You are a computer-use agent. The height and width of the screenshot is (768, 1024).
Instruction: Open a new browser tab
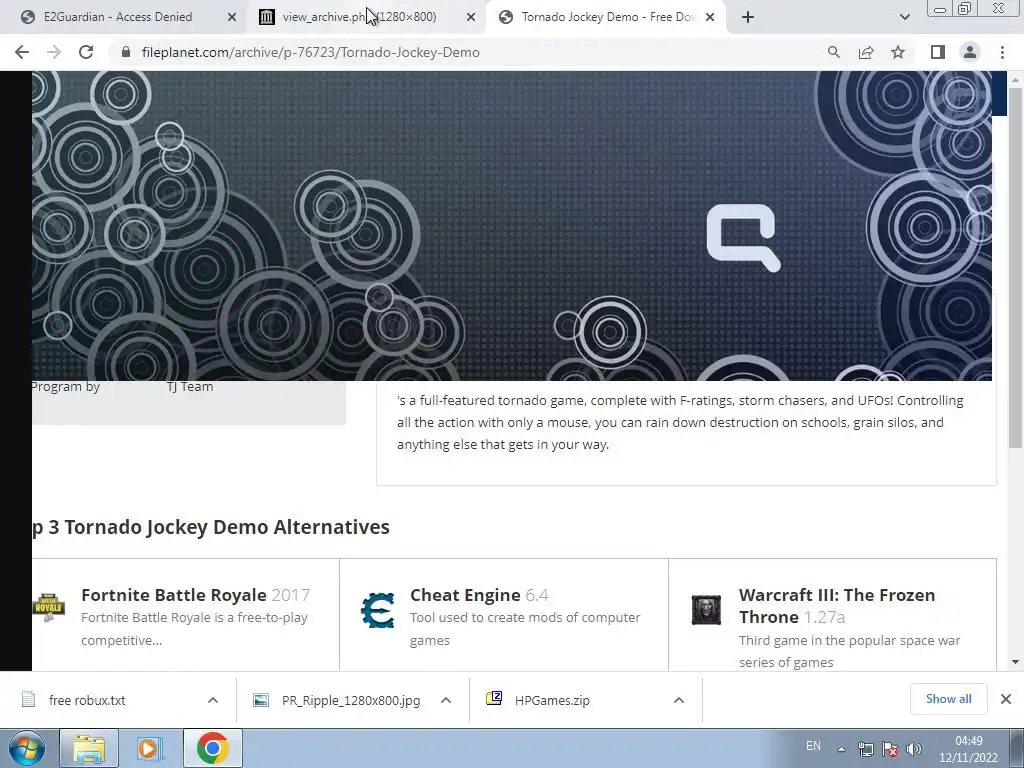[748, 17]
